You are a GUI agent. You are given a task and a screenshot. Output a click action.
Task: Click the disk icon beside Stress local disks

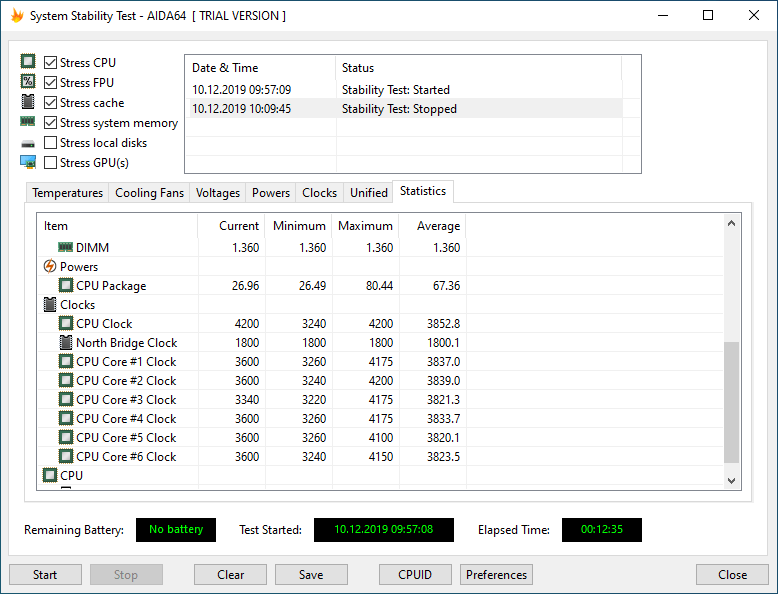28,144
